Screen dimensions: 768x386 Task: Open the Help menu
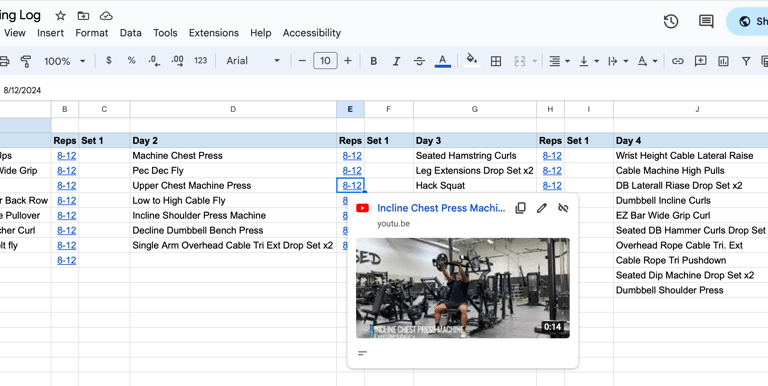click(261, 33)
